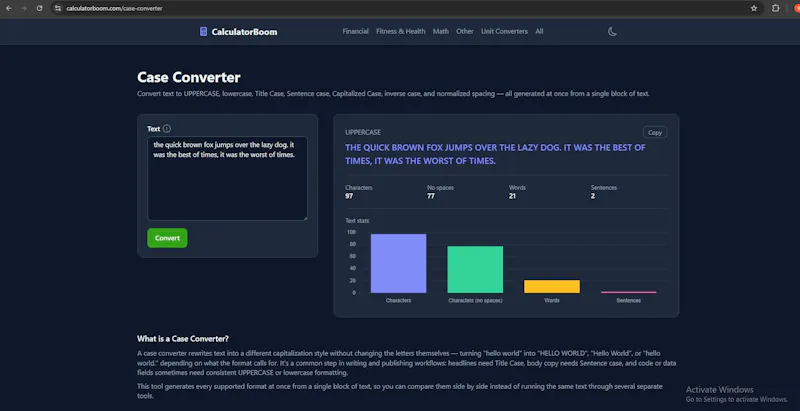
Task: Click the Text field label
Action: (154, 129)
